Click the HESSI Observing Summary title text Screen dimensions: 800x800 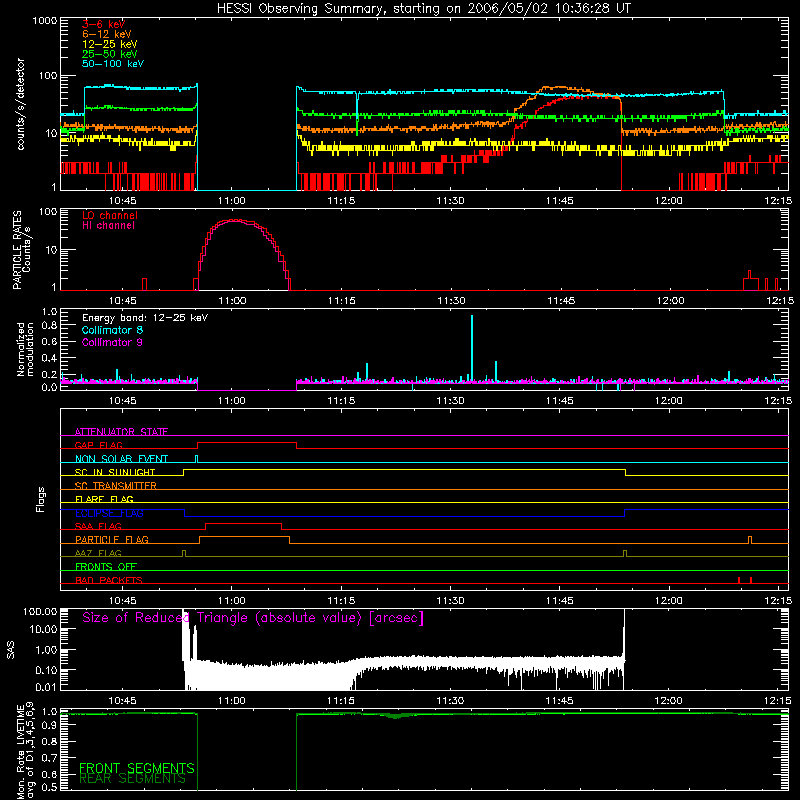(x=423, y=9)
